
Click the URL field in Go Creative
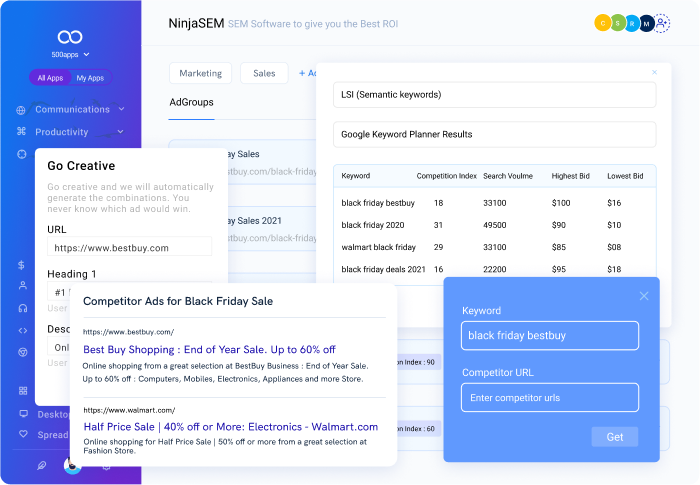click(129, 247)
